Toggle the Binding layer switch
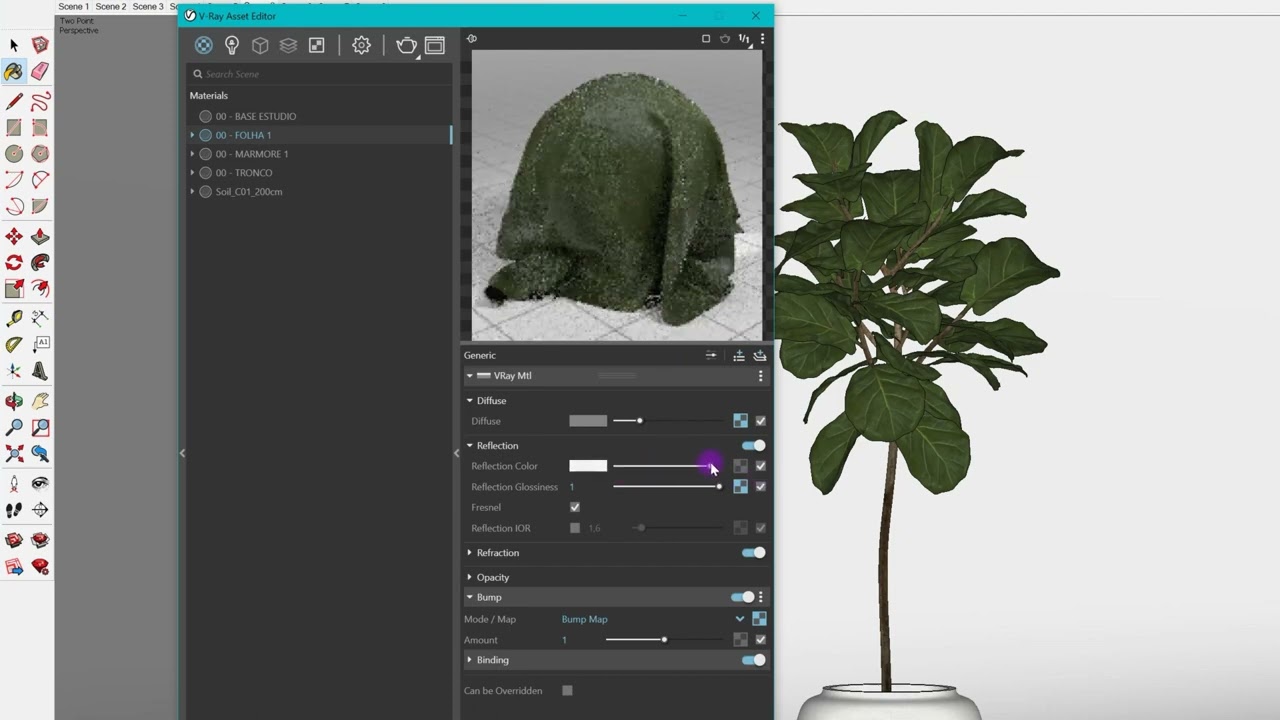The width and height of the screenshot is (1280, 720). click(x=753, y=660)
